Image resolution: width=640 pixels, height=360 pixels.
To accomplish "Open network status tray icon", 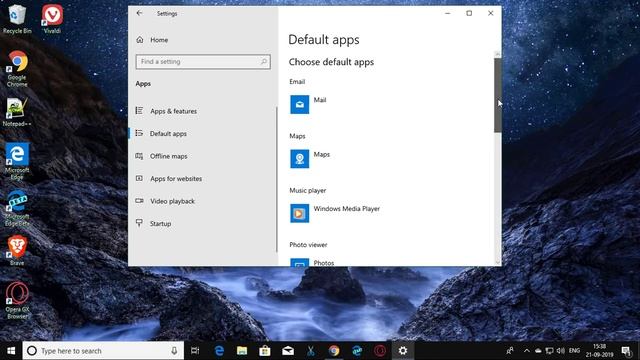I will [x=549, y=351].
